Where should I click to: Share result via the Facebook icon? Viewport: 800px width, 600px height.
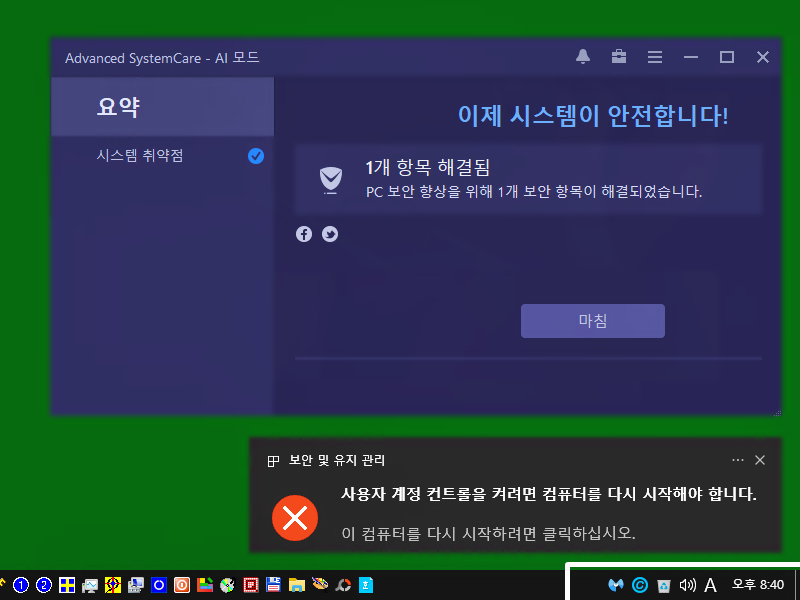(304, 234)
